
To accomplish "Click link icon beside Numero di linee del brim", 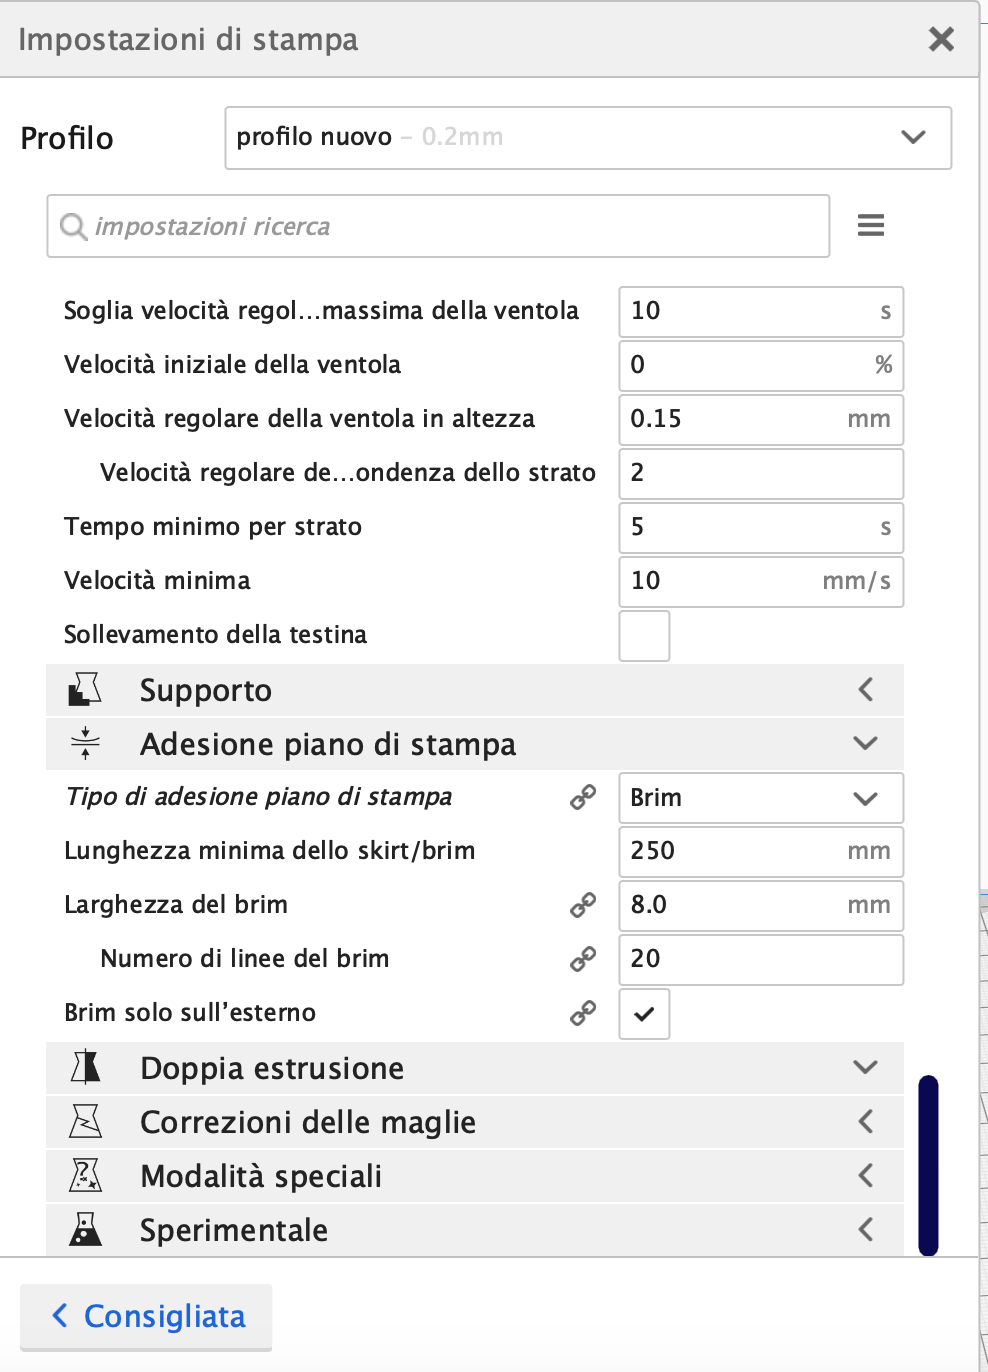I will coord(583,959).
